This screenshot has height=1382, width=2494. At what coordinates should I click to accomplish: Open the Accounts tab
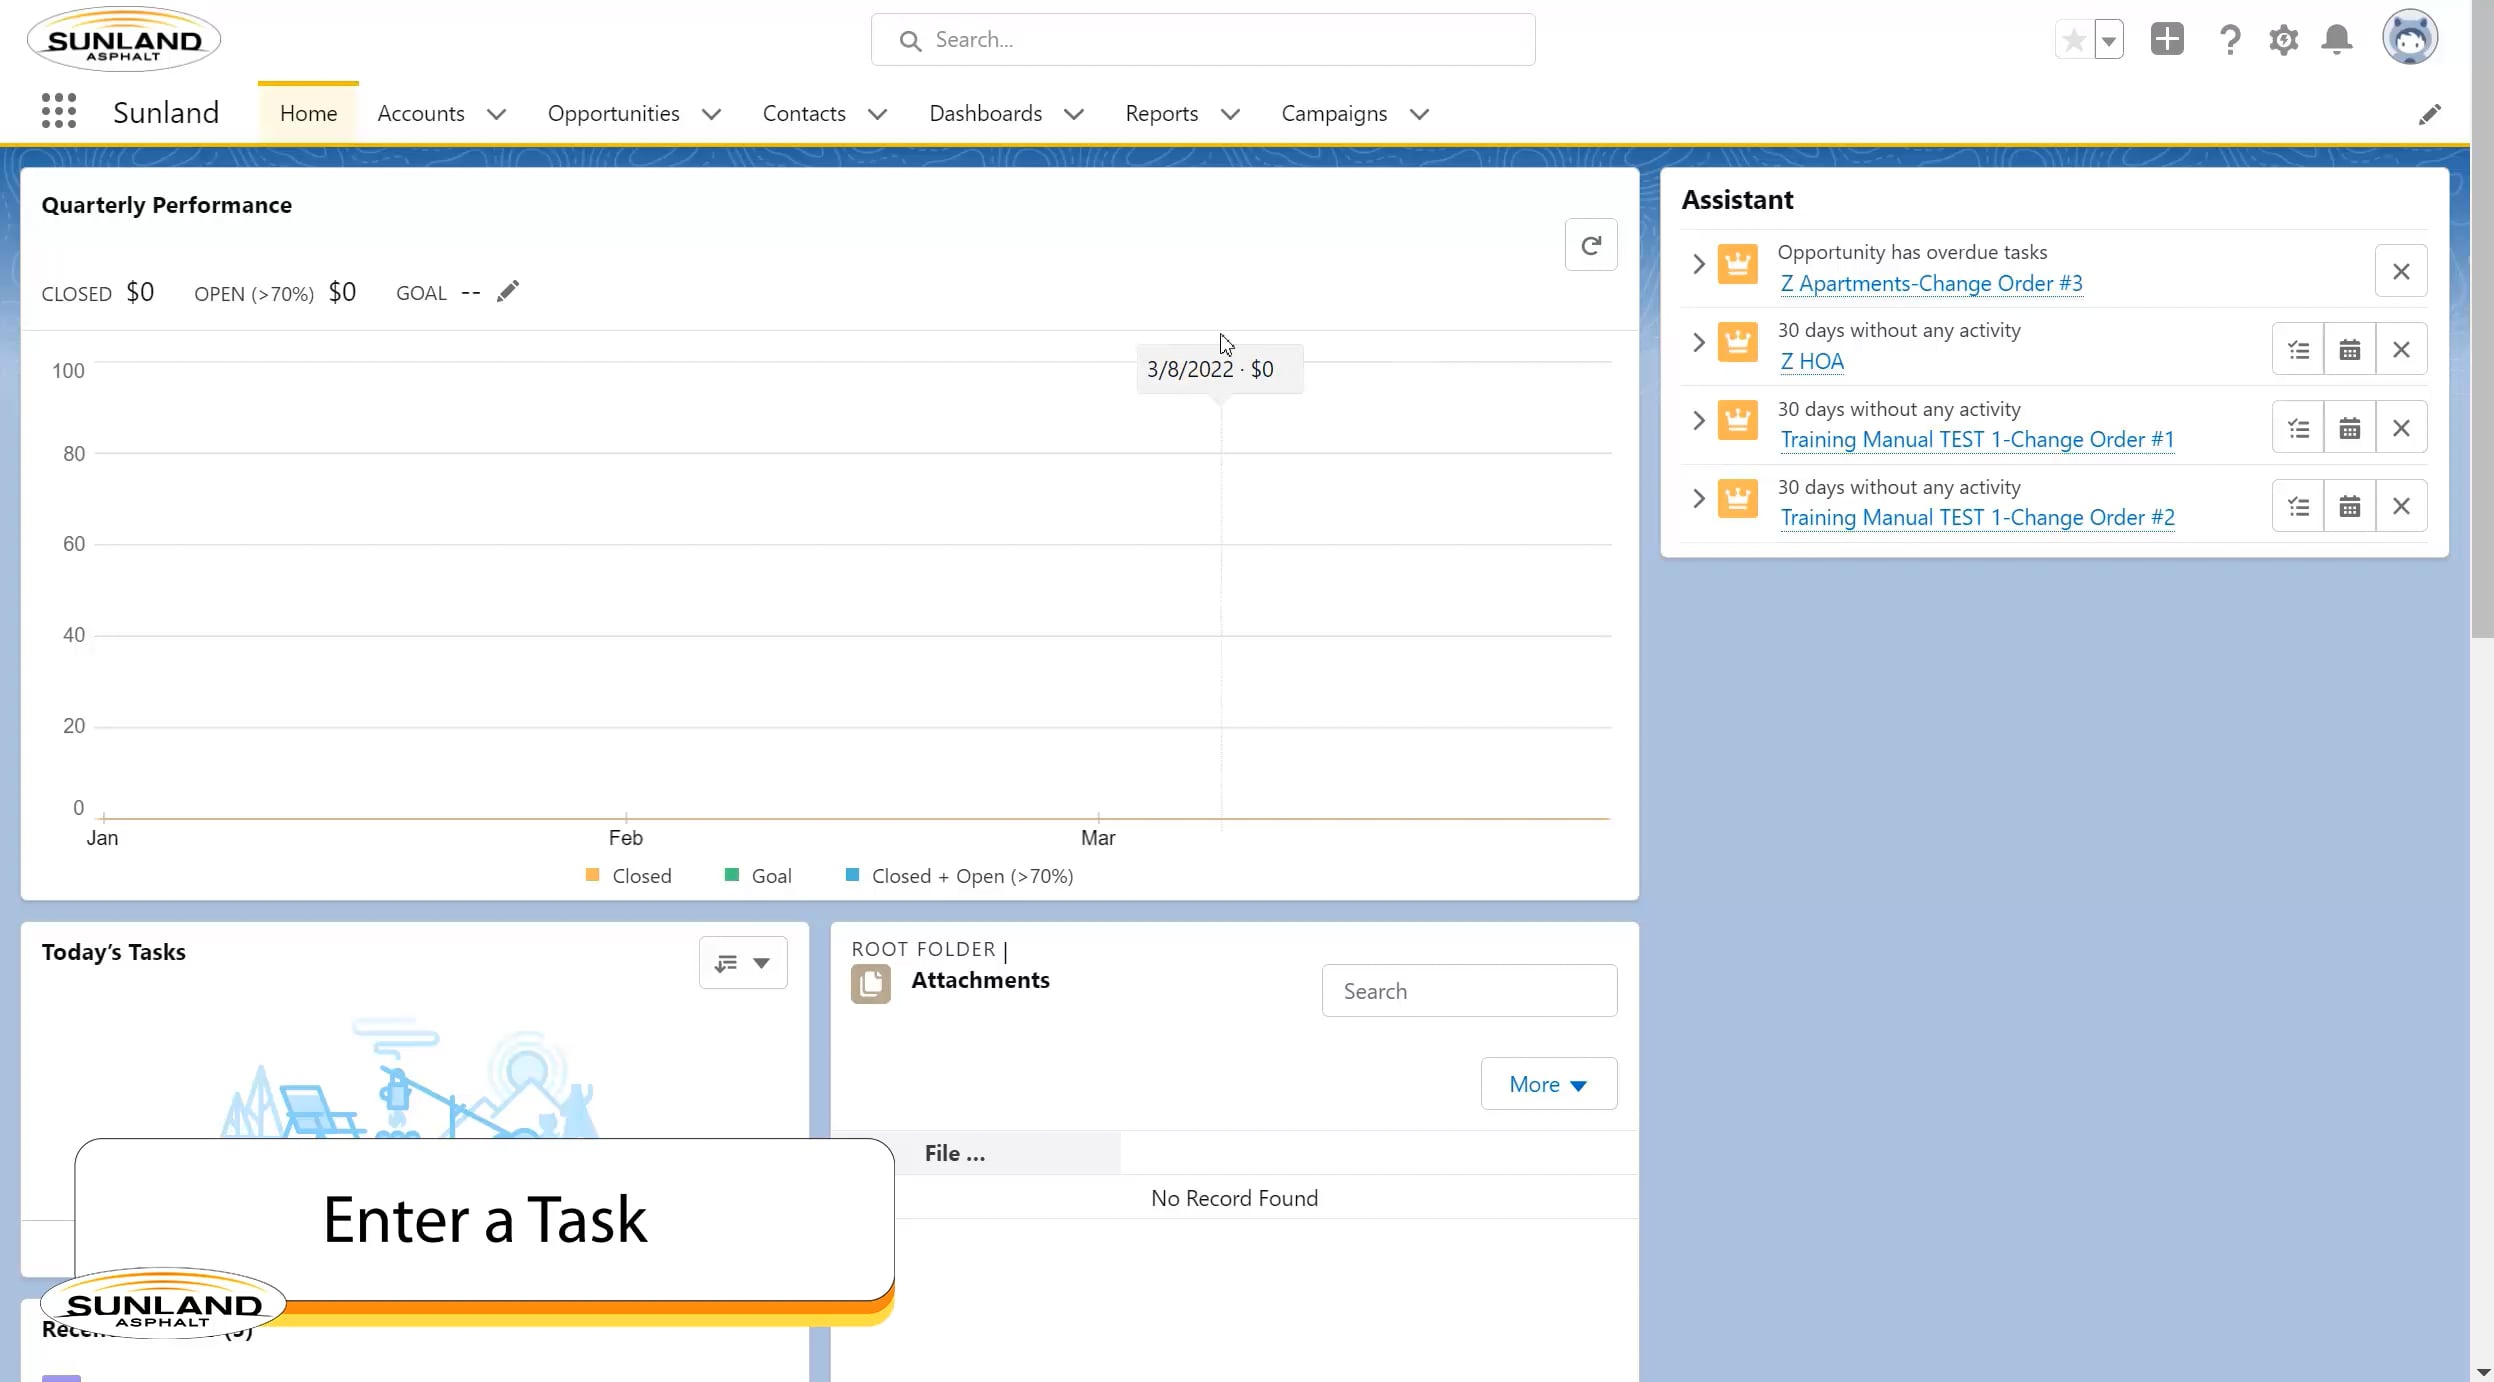421,114
